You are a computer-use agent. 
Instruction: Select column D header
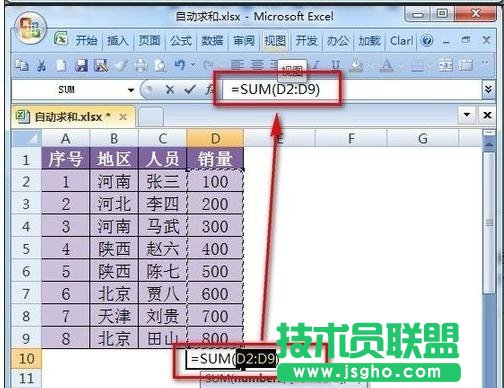[x=215, y=138]
